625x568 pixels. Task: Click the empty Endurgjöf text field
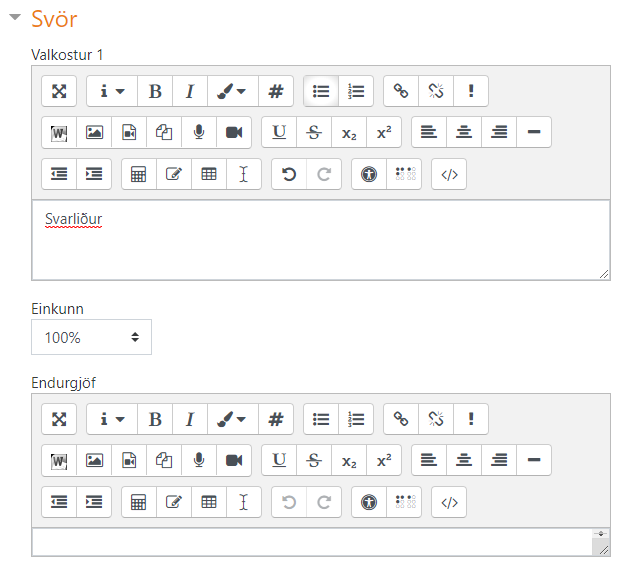pos(312,542)
